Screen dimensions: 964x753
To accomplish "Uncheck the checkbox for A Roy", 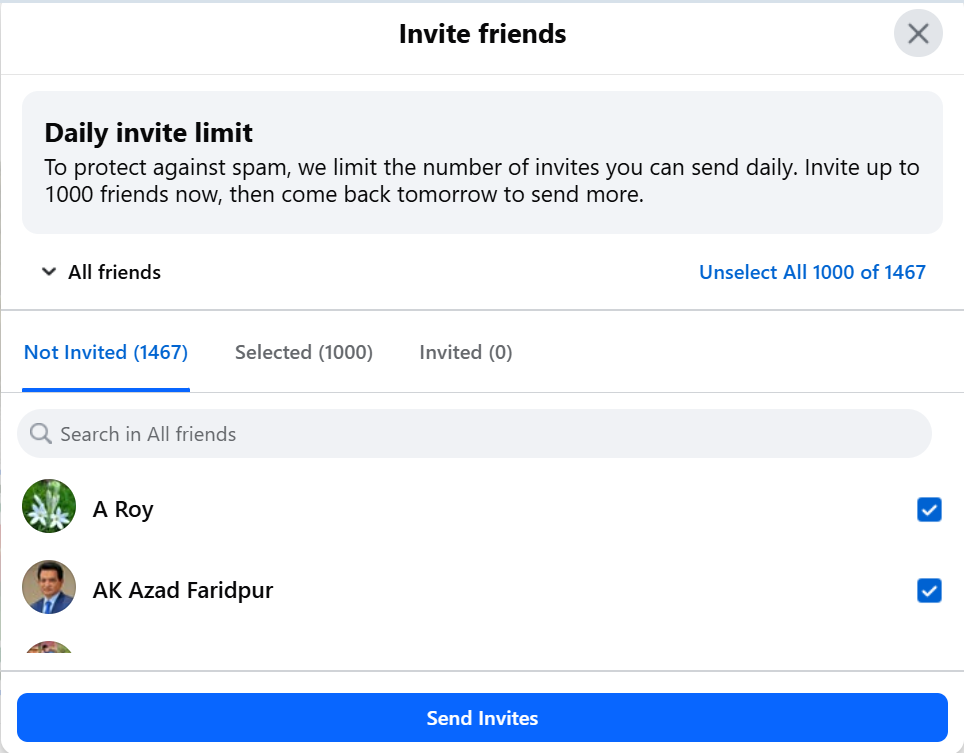I will coord(929,510).
